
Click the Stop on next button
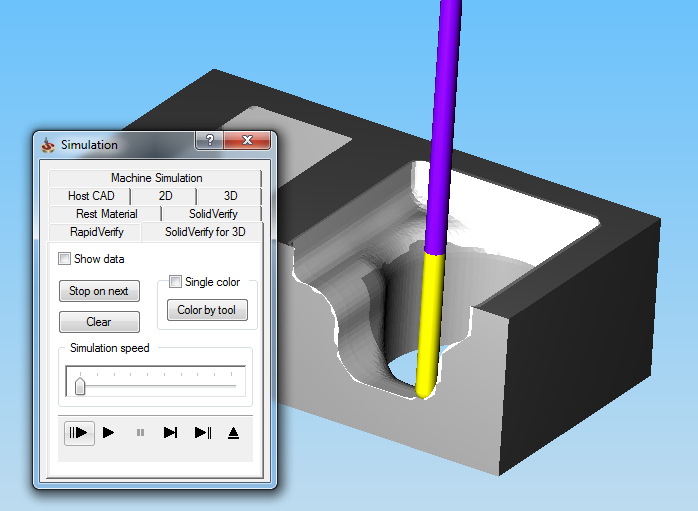point(99,291)
